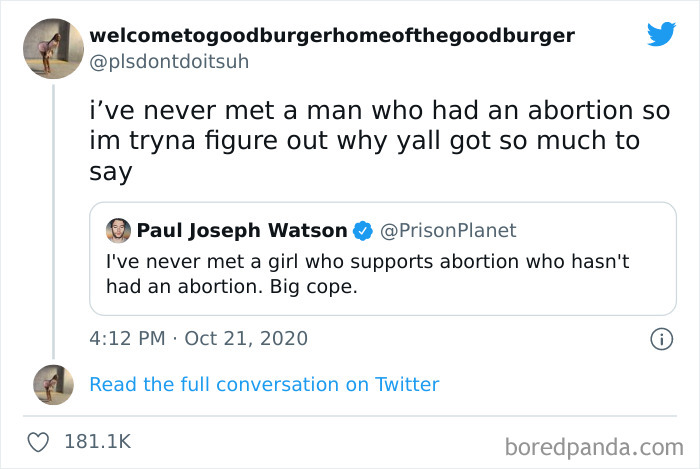The height and width of the screenshot is (469, 700).
Task: Open the welcometogoodburgerhomeofthegoodburger display name
Action: (332, 35)
